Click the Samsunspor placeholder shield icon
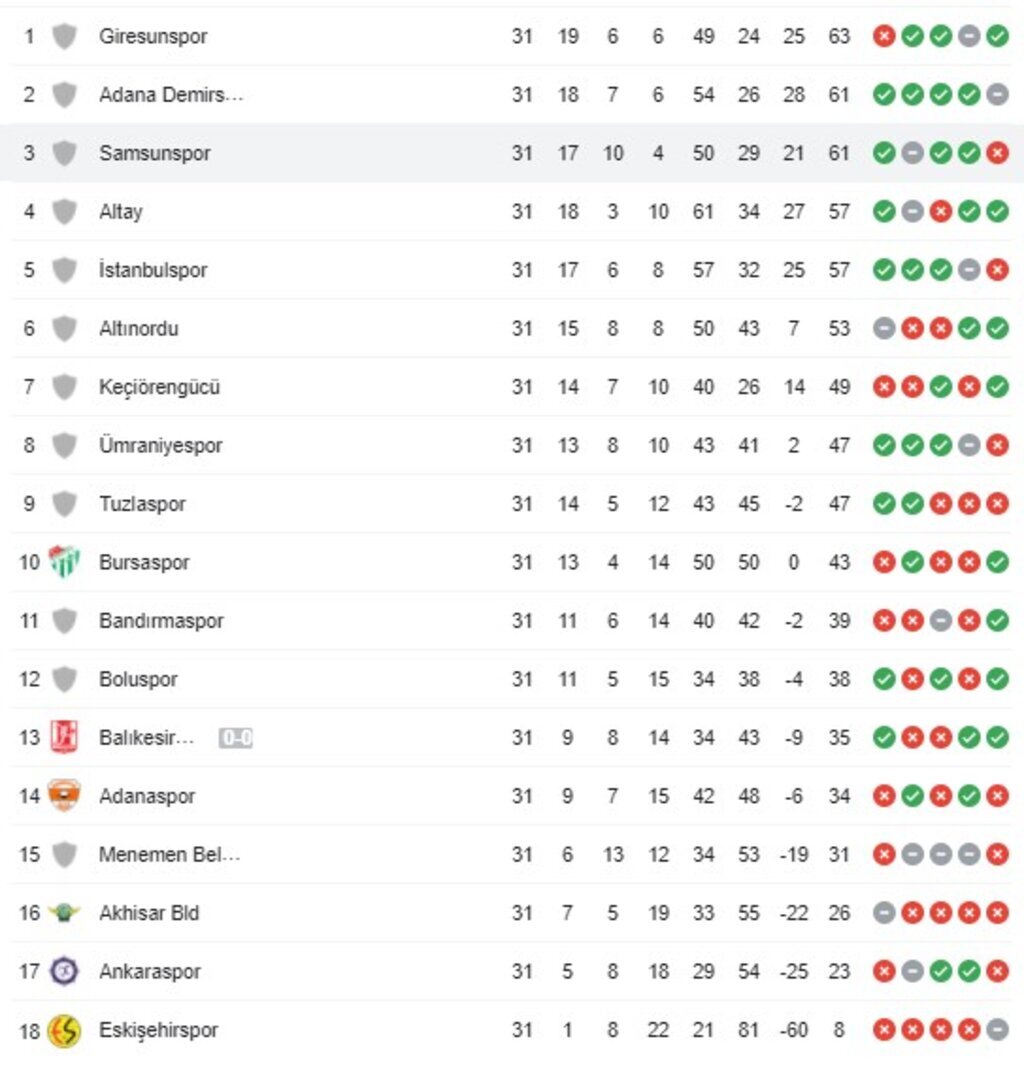1024x1071 pixels. pyautogui.click(x=64, y=153)
